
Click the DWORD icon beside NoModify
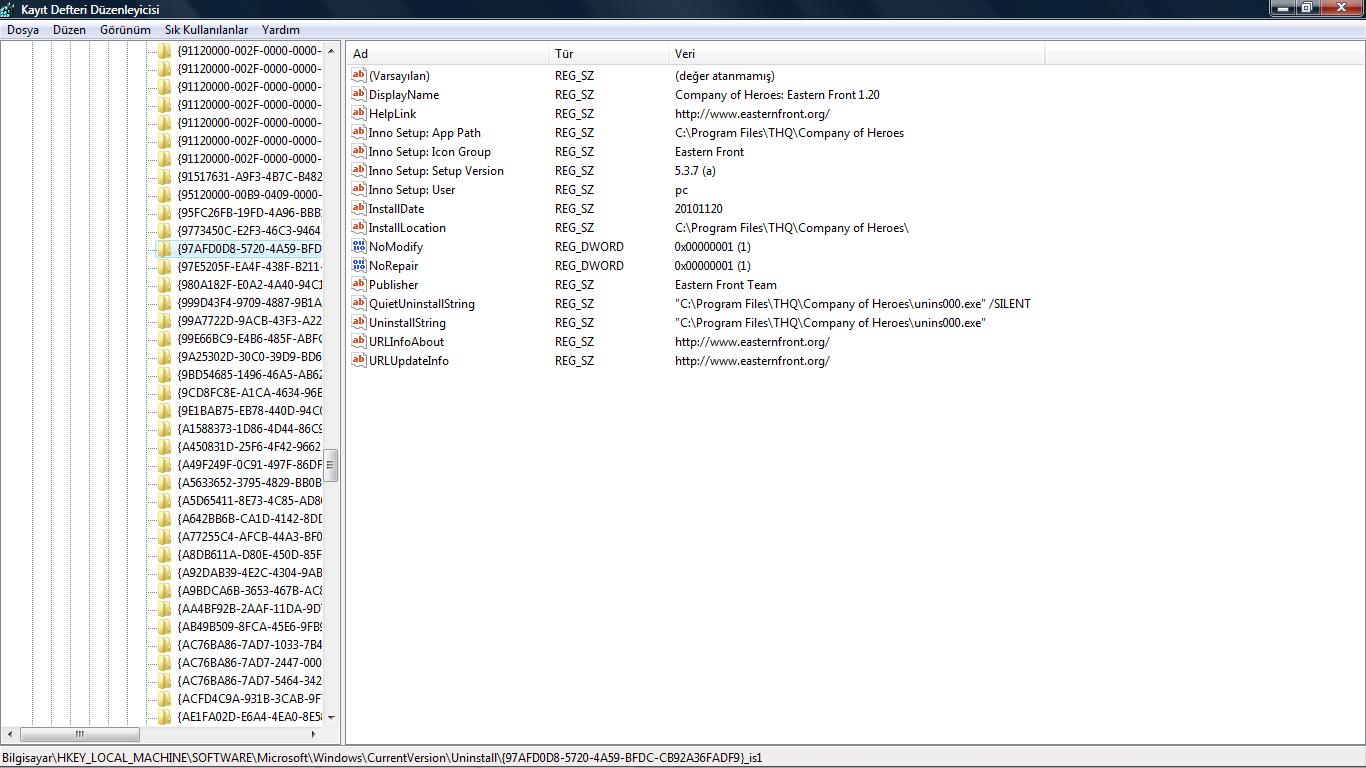tap(359, 246)
